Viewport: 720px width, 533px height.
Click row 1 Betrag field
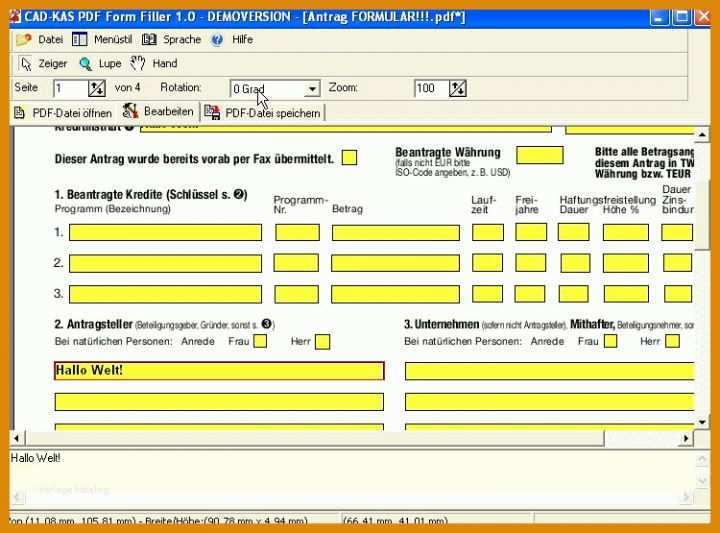tap(396, 233)
